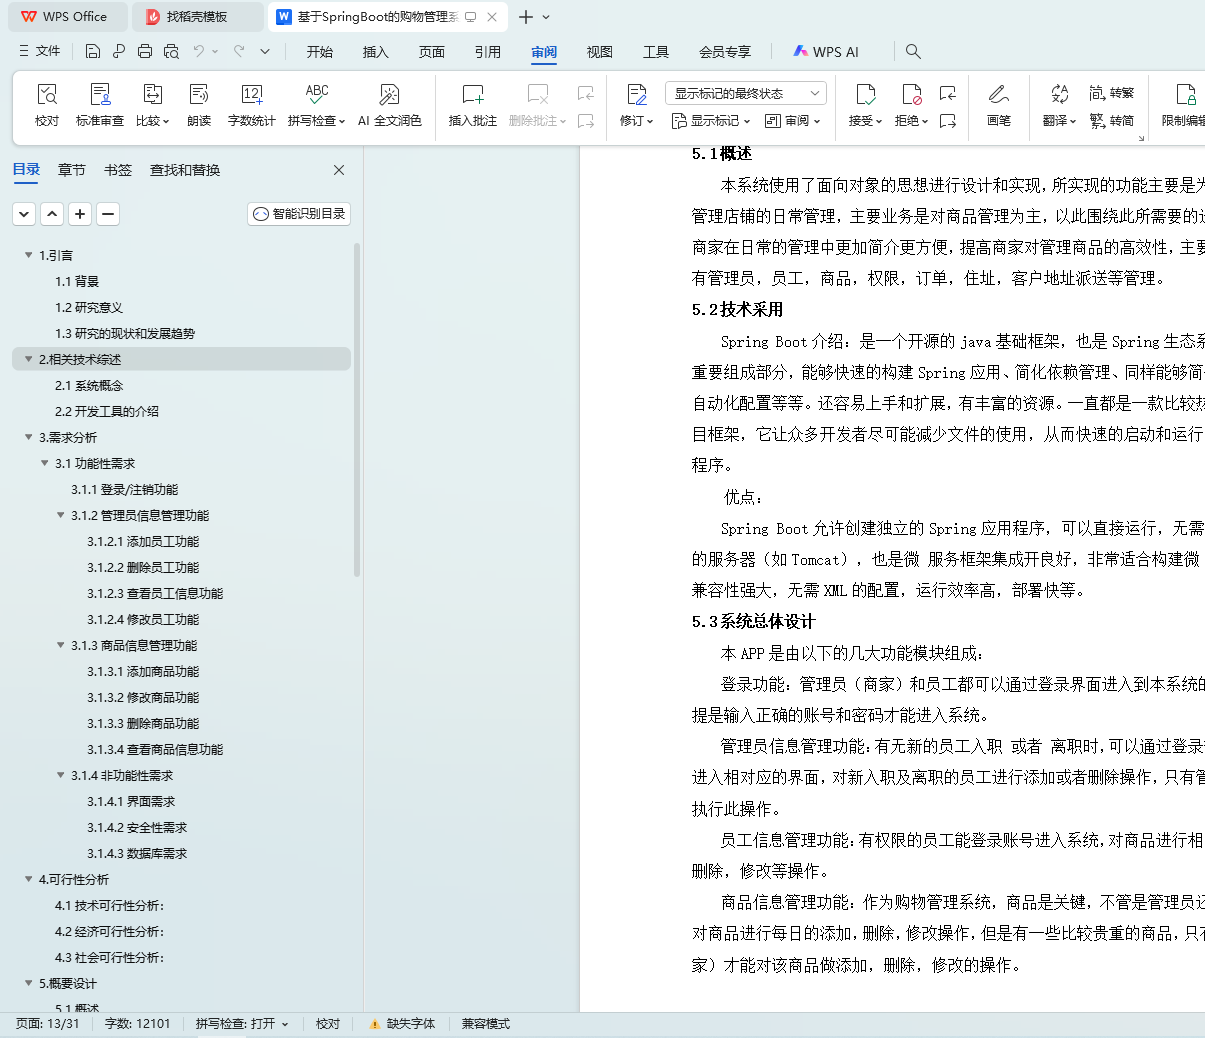Open the 显示标记 dropdown
Screen dimensions: 1205x1038
(713, 121)
